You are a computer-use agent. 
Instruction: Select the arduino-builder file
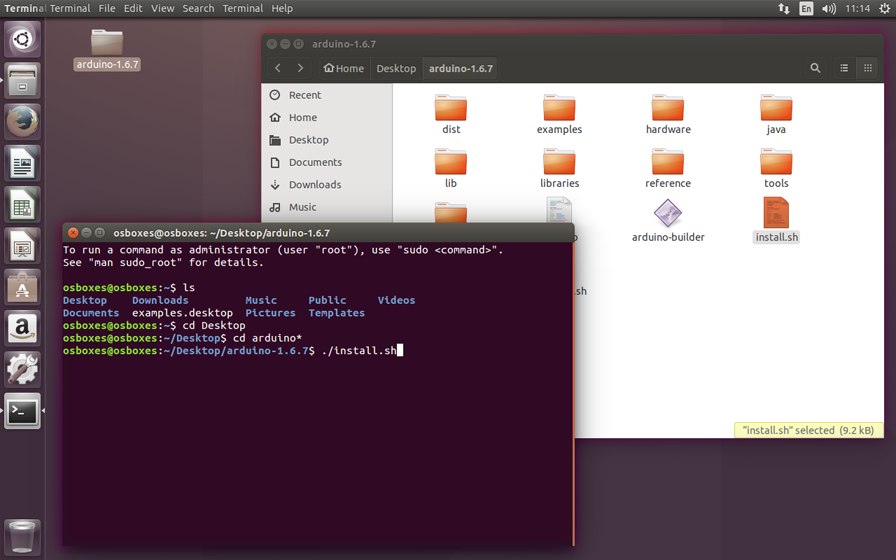point(668,221)
